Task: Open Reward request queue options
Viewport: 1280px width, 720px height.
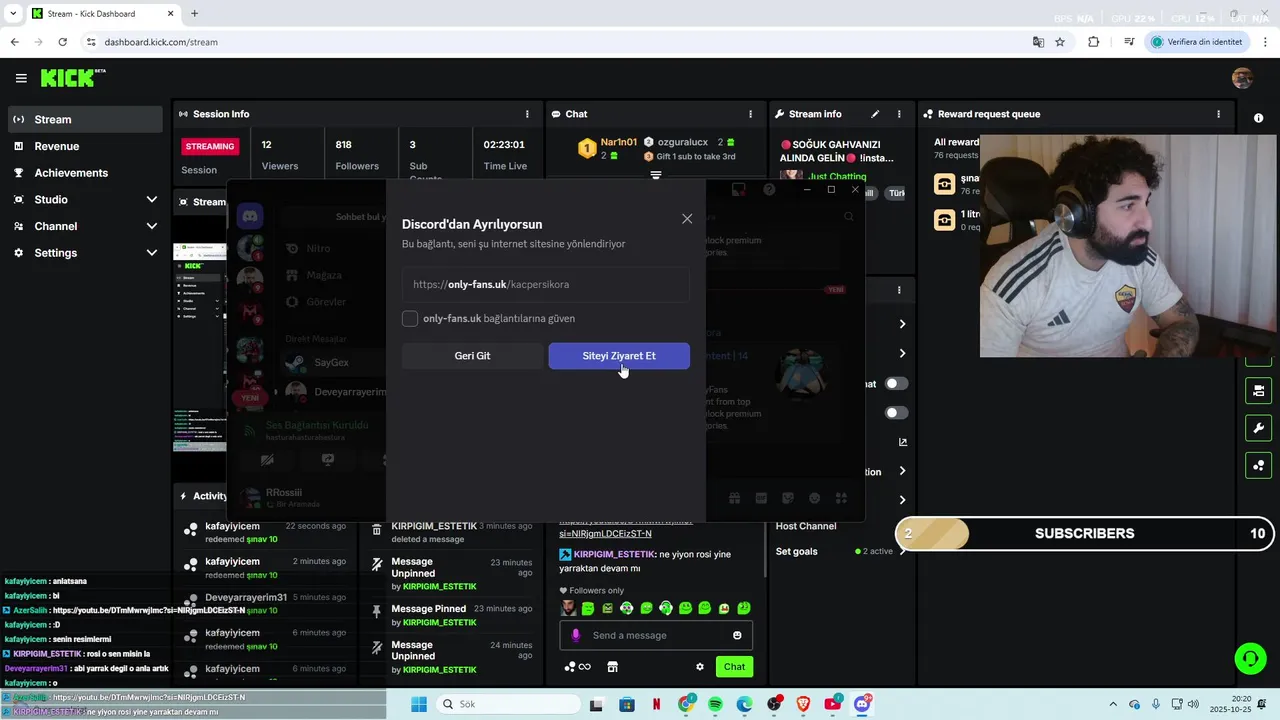Action: [1218, 114]
